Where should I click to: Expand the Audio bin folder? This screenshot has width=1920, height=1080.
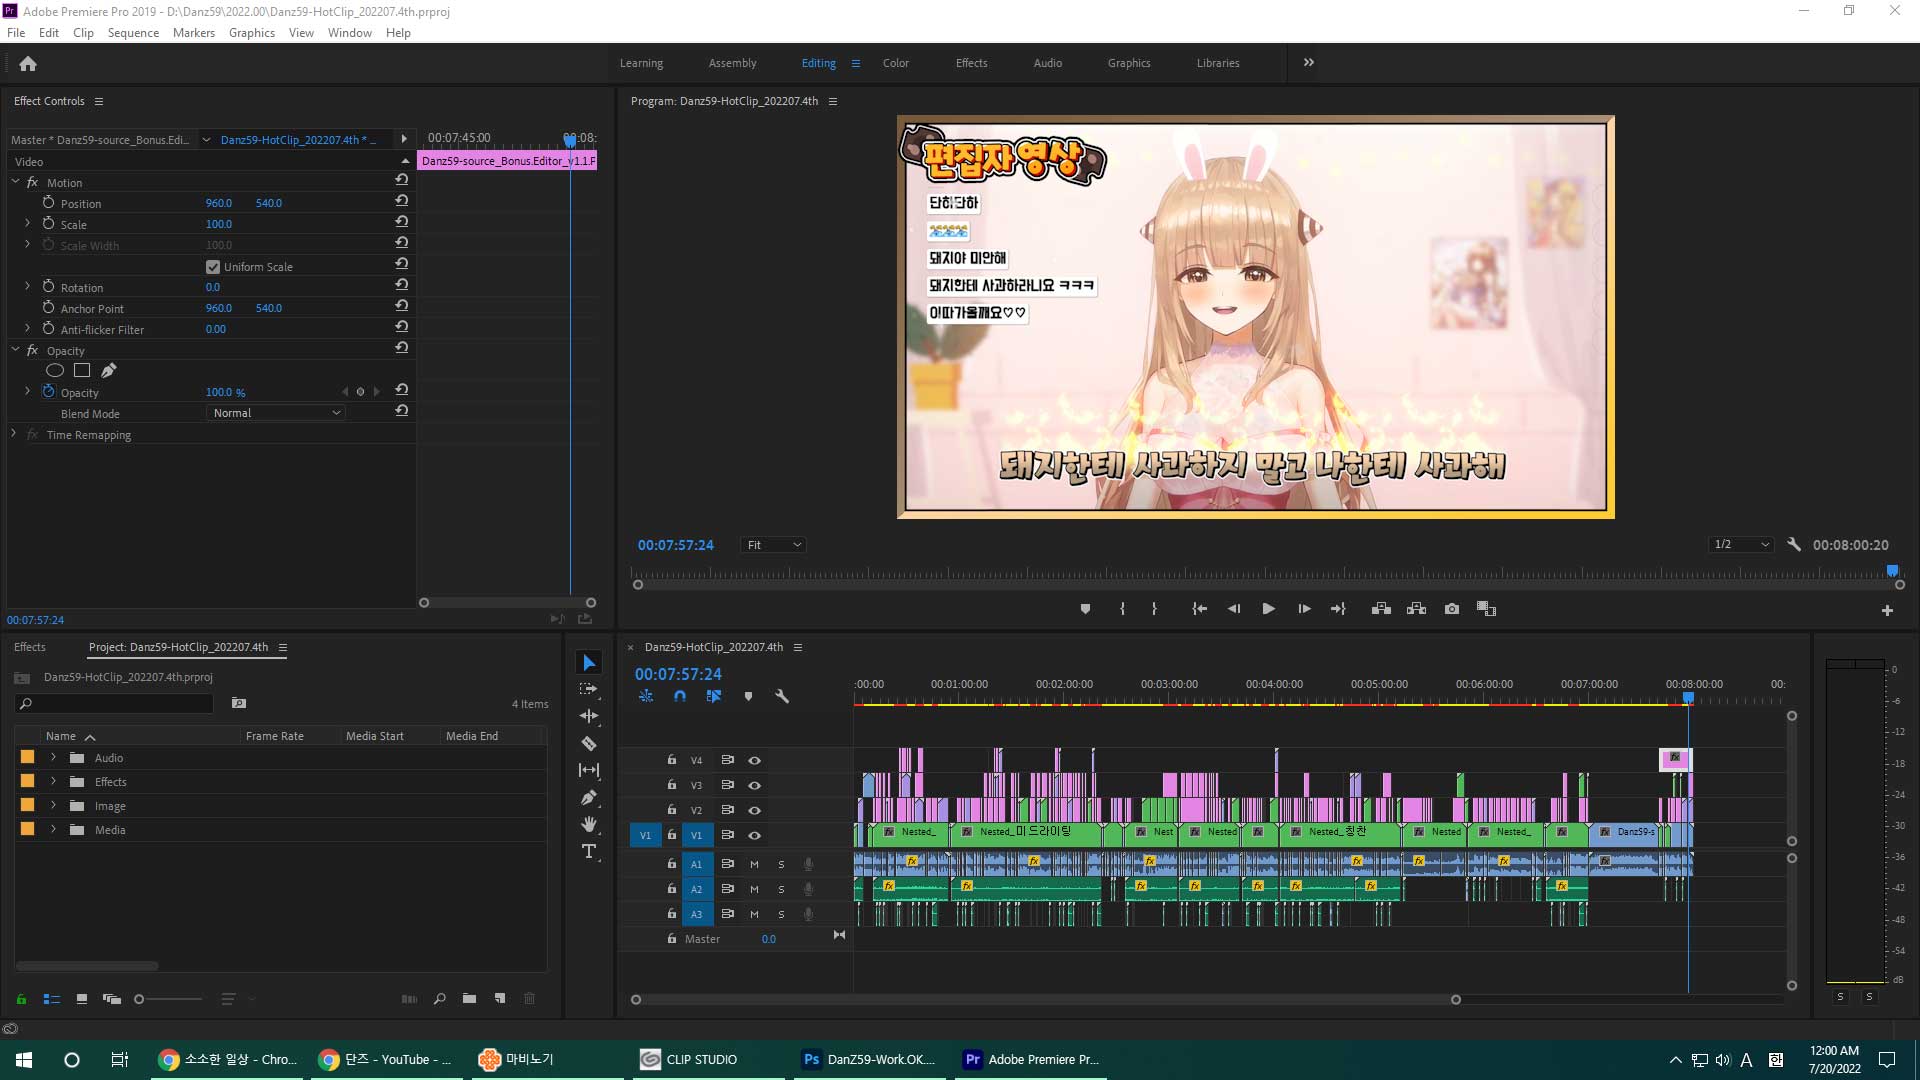(53, 758)
